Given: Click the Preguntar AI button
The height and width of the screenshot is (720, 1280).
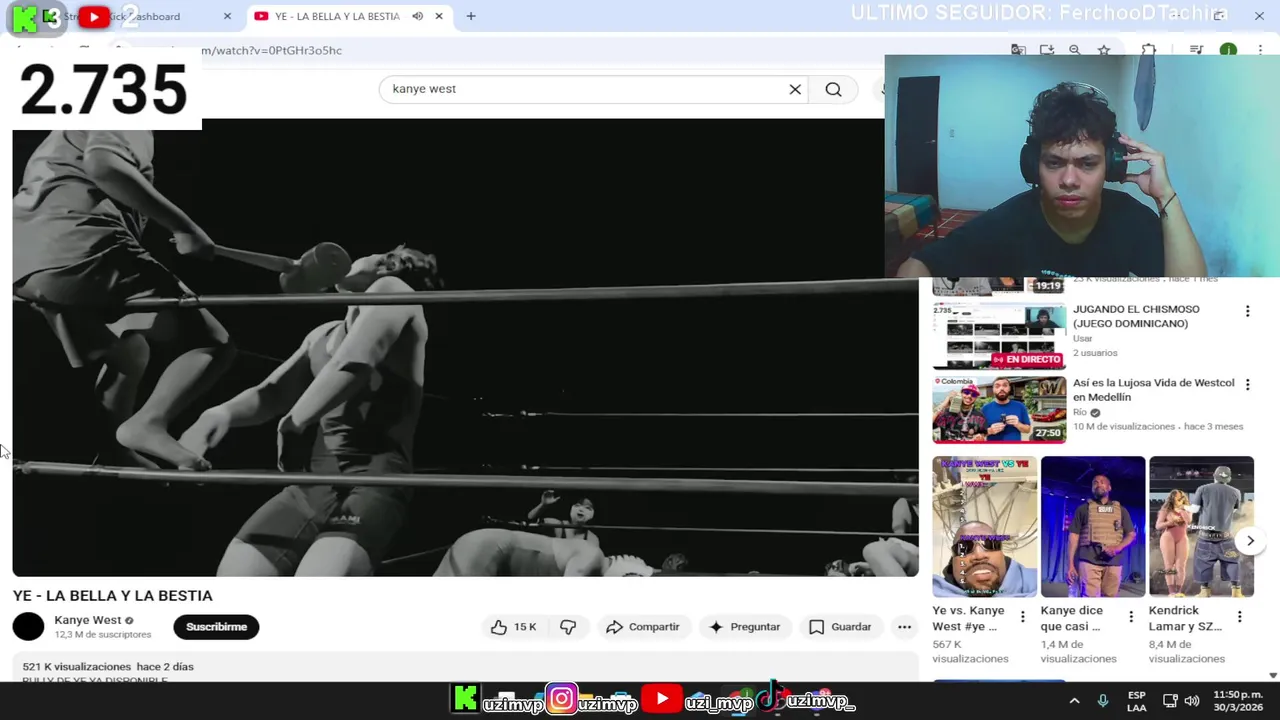Looking at the screenshot, I should (x=744, y=627).
